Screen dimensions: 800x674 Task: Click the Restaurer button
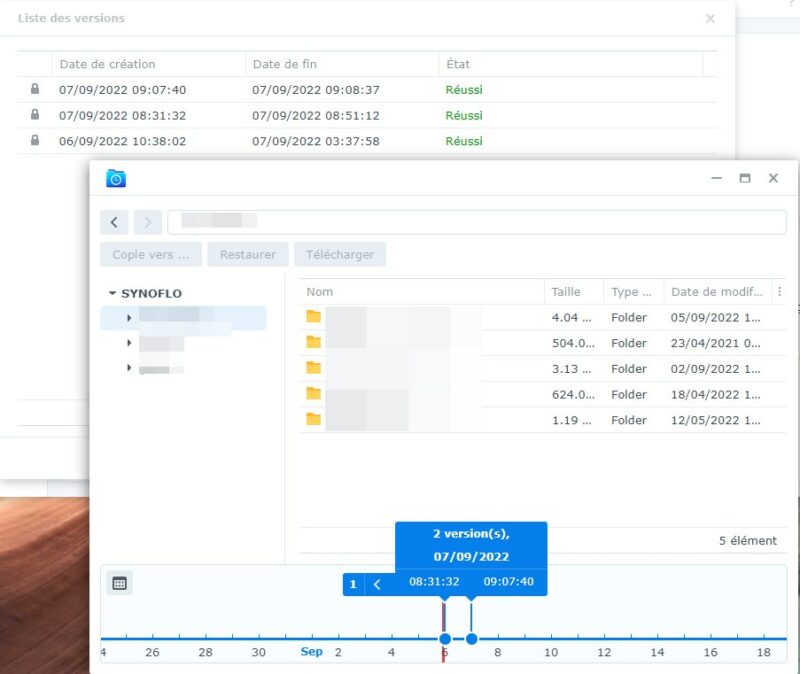[x=247, y=254]
